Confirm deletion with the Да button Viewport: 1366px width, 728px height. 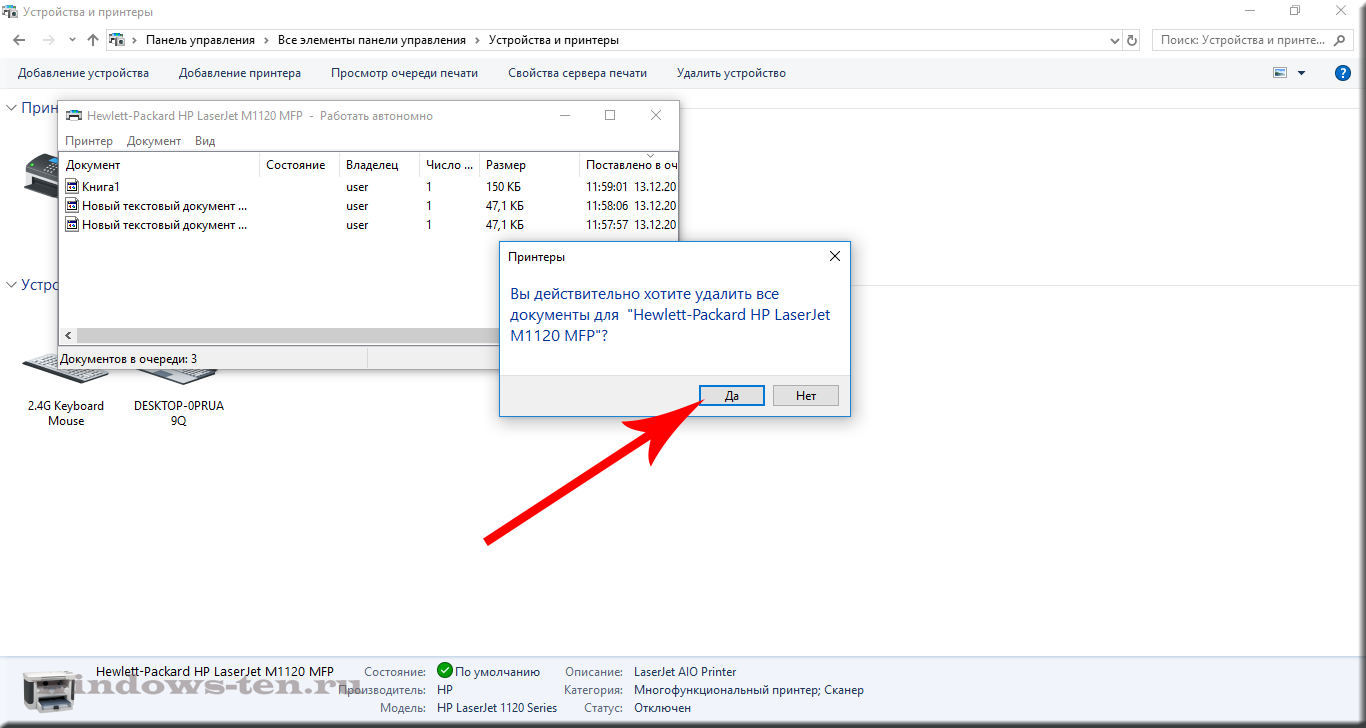[x=732, y=395]
